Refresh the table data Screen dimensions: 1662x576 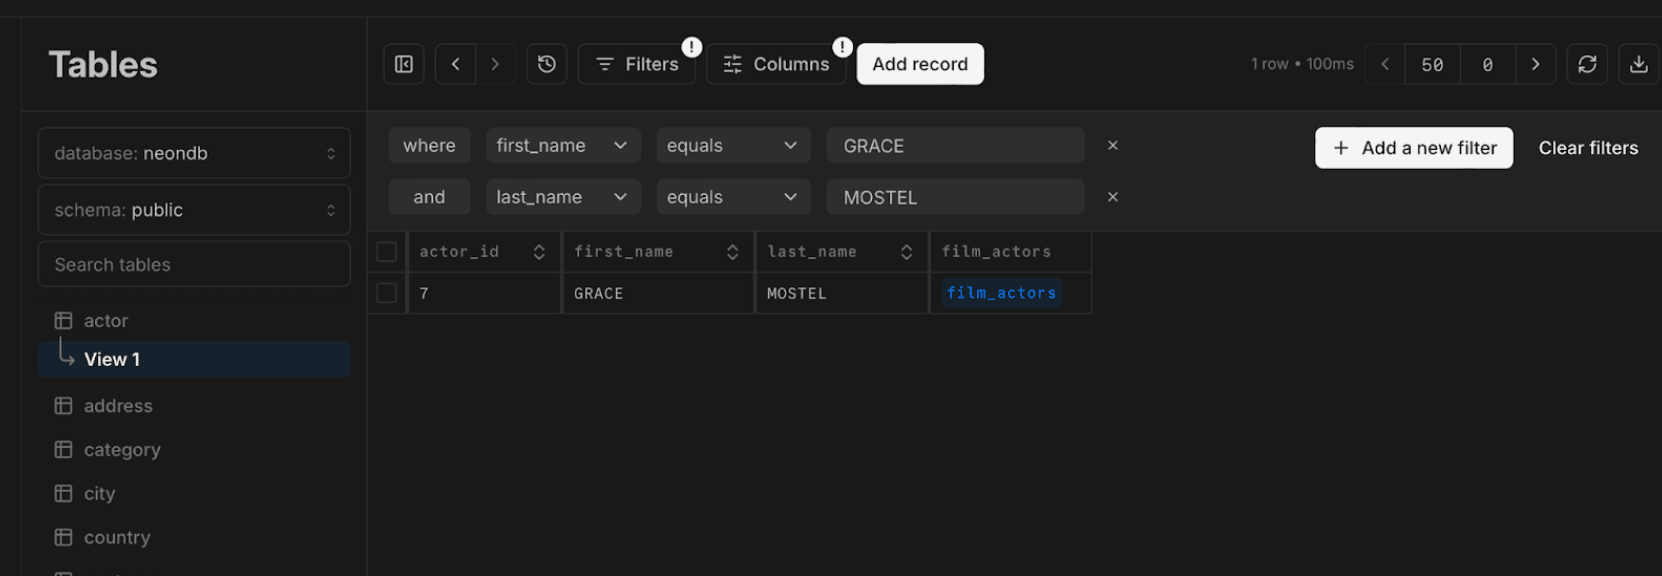(x=1587, y=64)
